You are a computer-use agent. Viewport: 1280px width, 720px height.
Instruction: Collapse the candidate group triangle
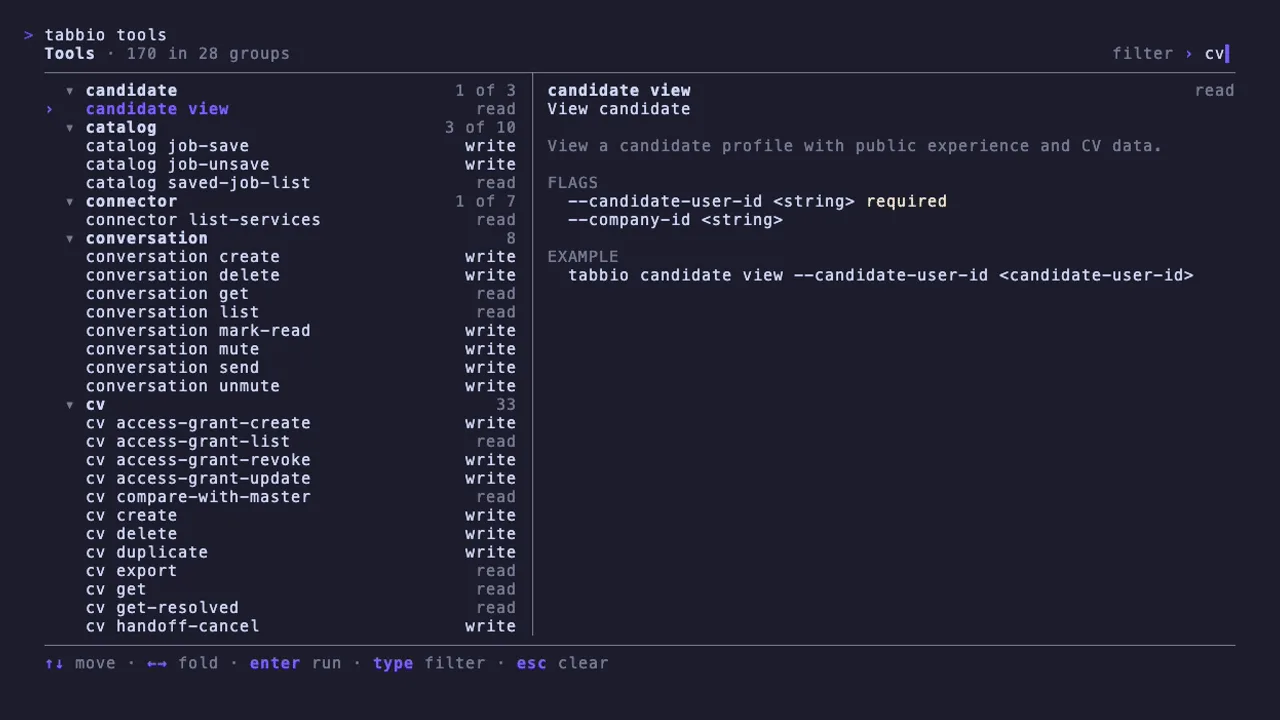coord(70,91)
